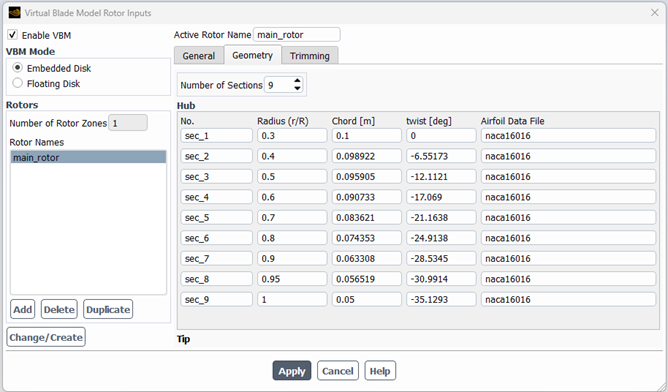Edit the Radius value 0.6 for sec_4
668x392 pixels.
292,197
